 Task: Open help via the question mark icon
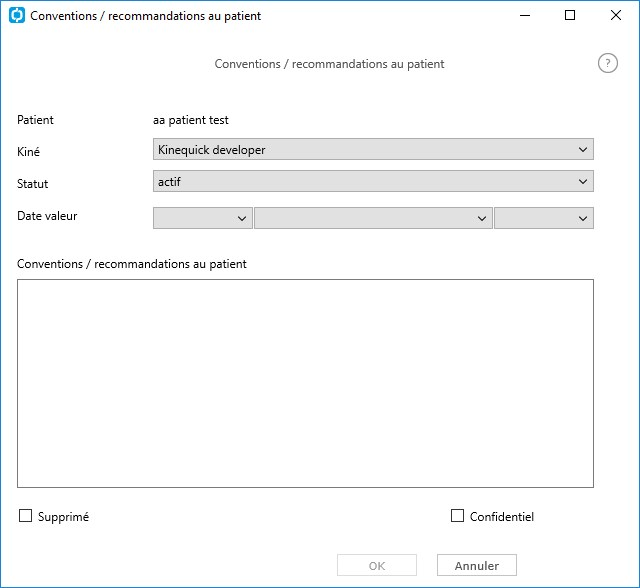tap(608, 64)
